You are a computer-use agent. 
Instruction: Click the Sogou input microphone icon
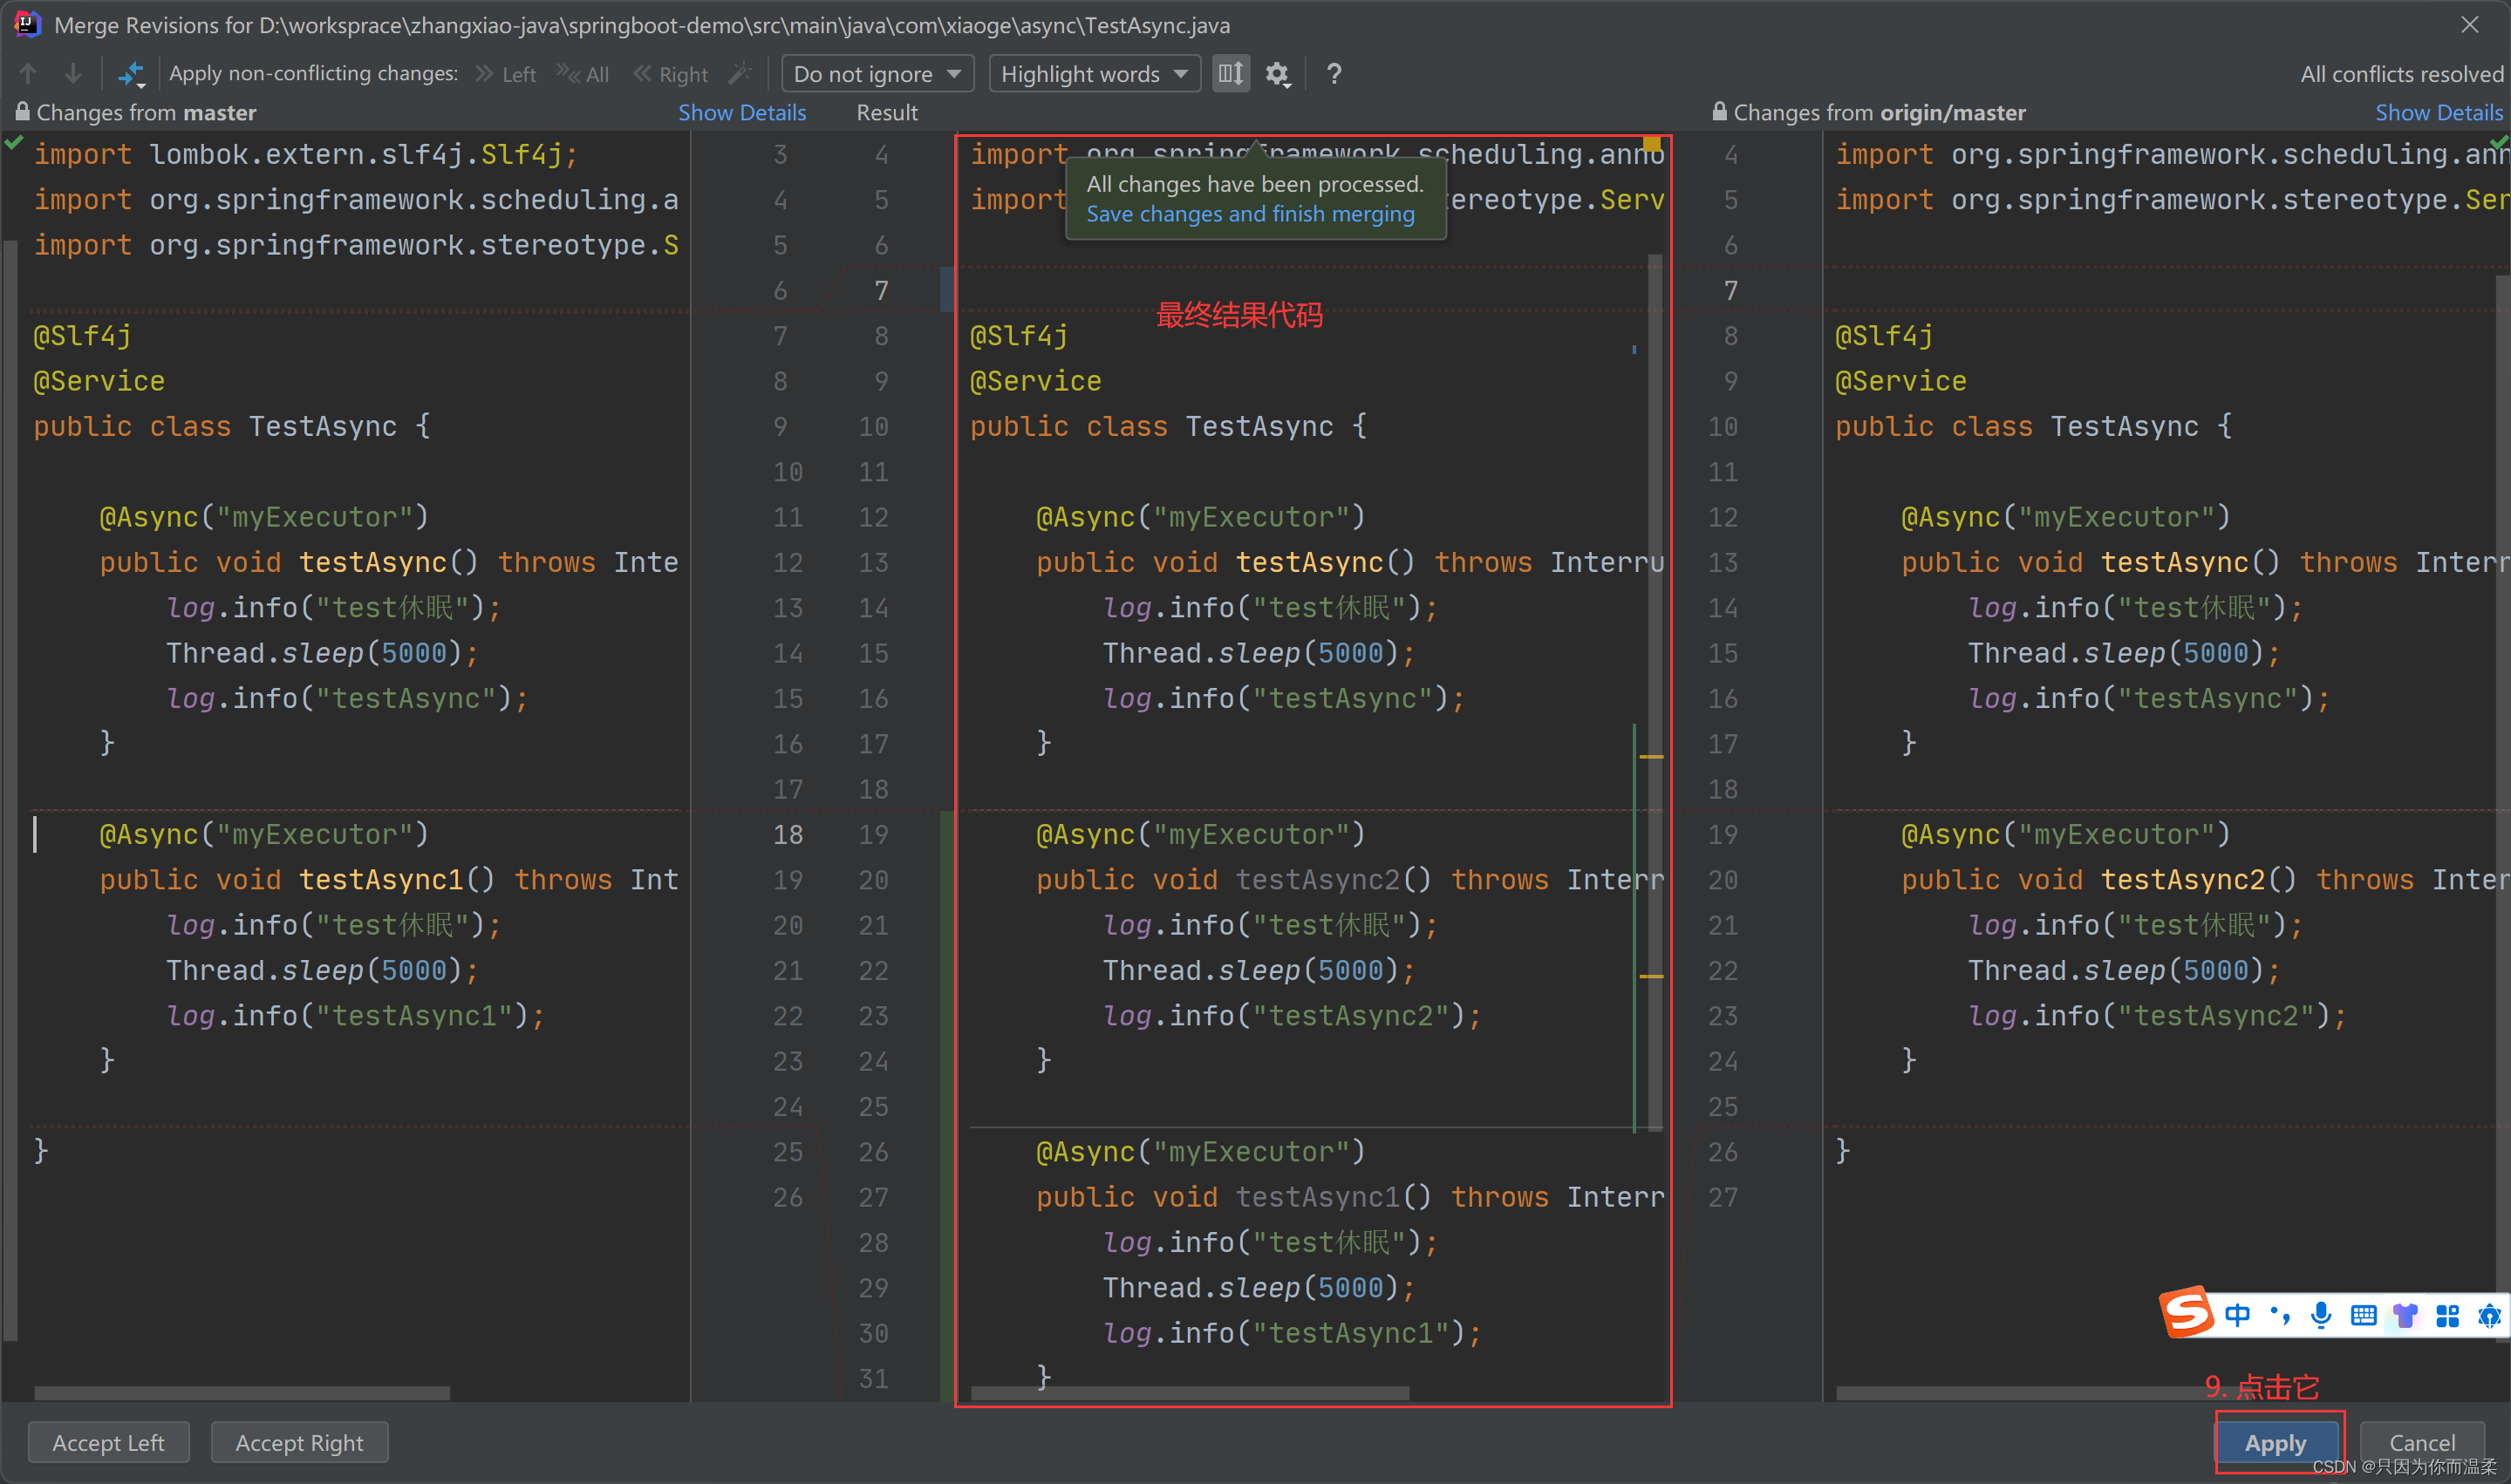(2321, 1315)
